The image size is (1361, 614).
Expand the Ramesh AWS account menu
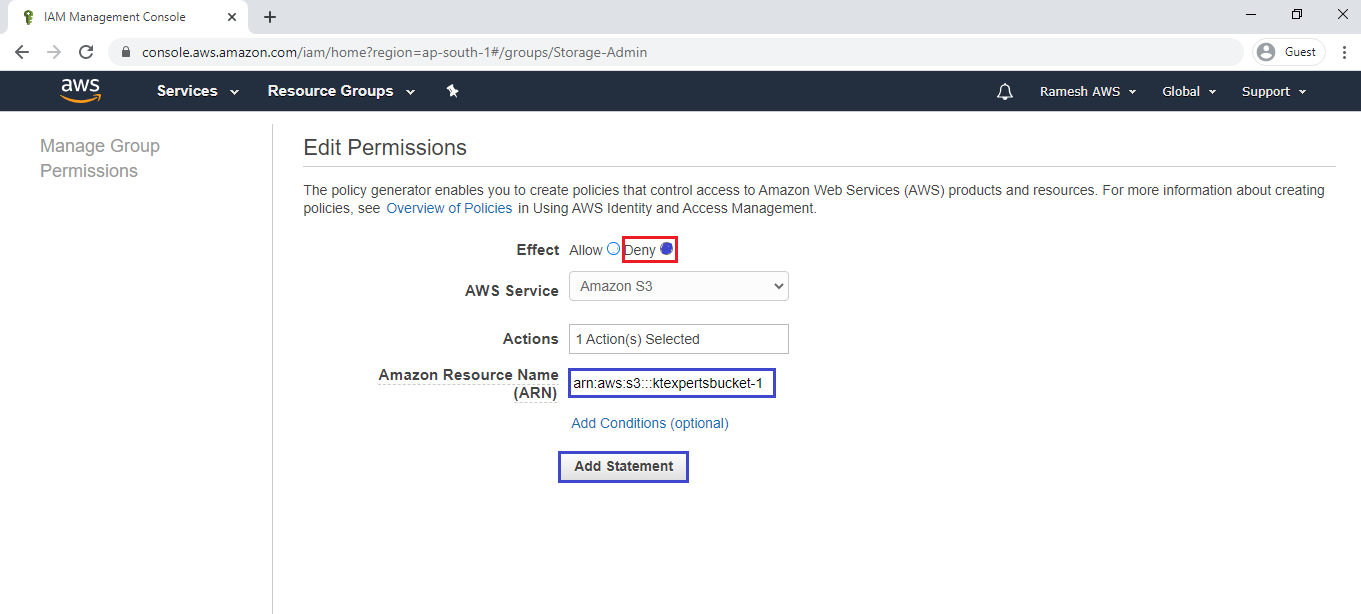(1087, 91)
